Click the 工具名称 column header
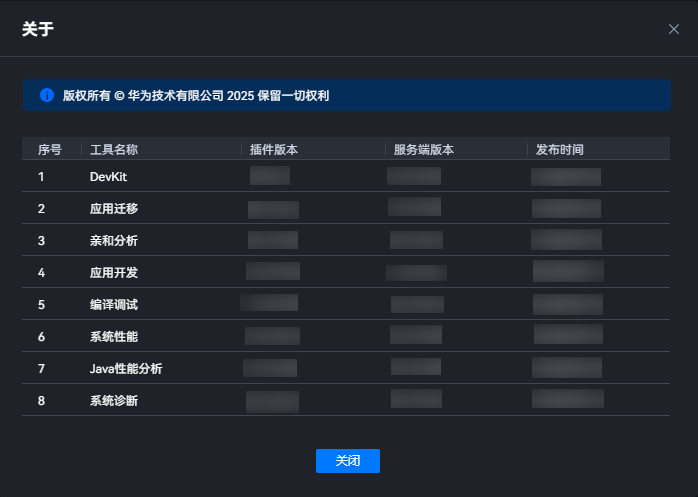Image resolution: width=698 pixels, height=497 pixels. point(114,150)
